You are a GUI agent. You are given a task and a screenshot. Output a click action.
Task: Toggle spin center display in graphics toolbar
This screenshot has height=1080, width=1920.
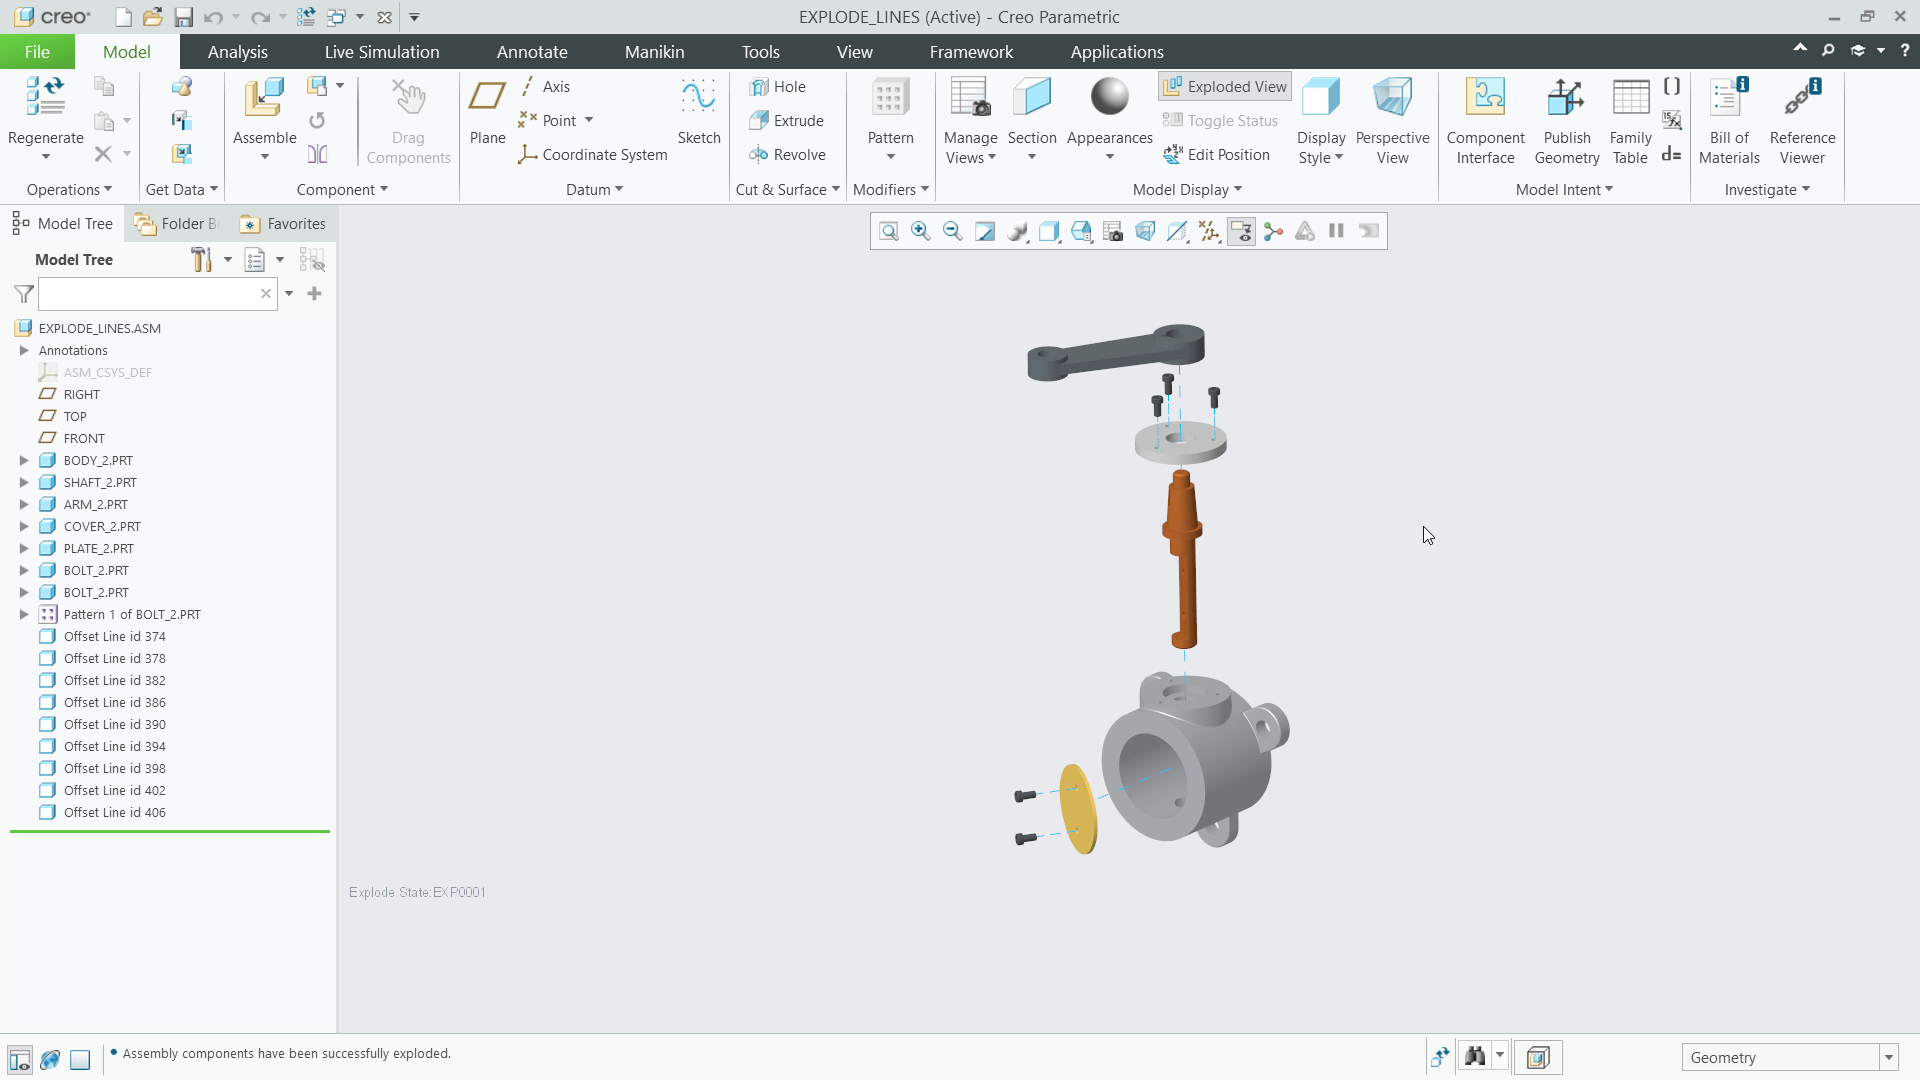pos(1272,231)
